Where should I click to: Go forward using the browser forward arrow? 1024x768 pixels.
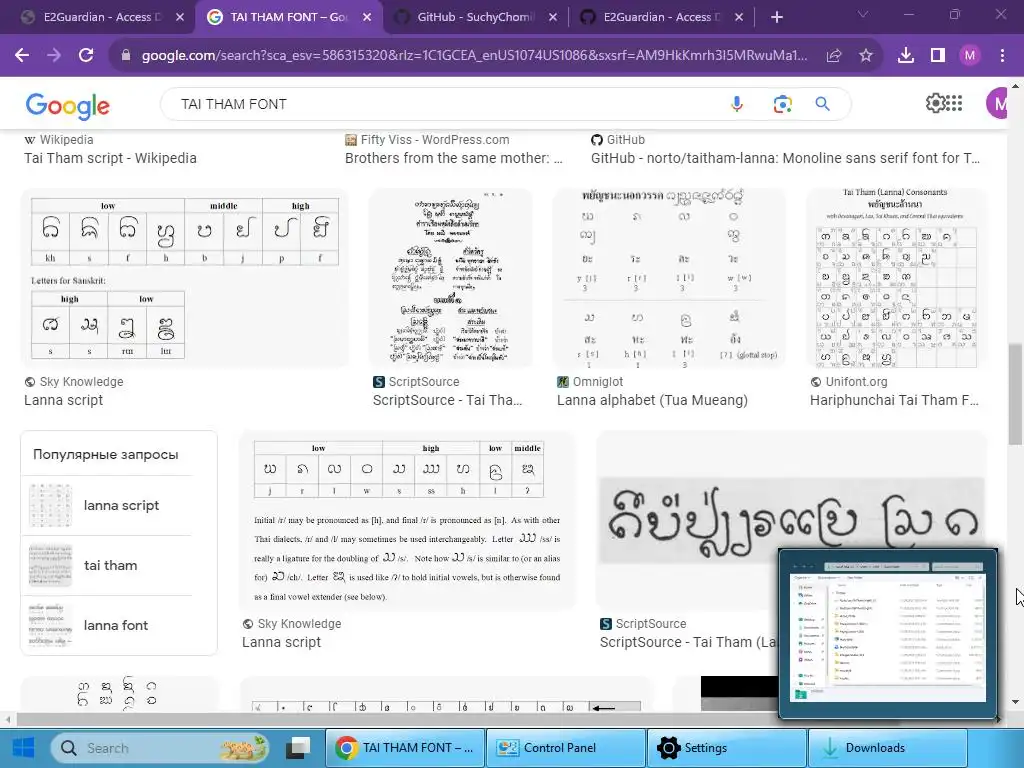54,56
